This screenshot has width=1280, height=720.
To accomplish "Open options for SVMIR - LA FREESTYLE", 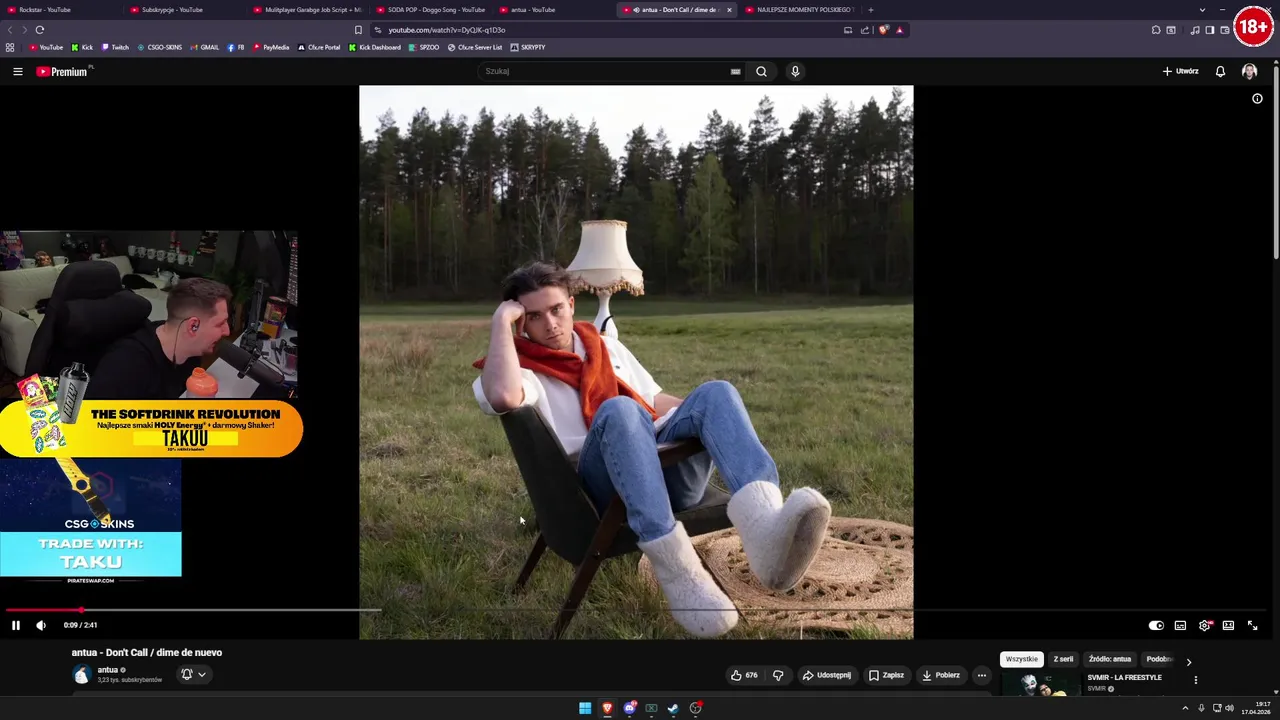I will 1195,680.
